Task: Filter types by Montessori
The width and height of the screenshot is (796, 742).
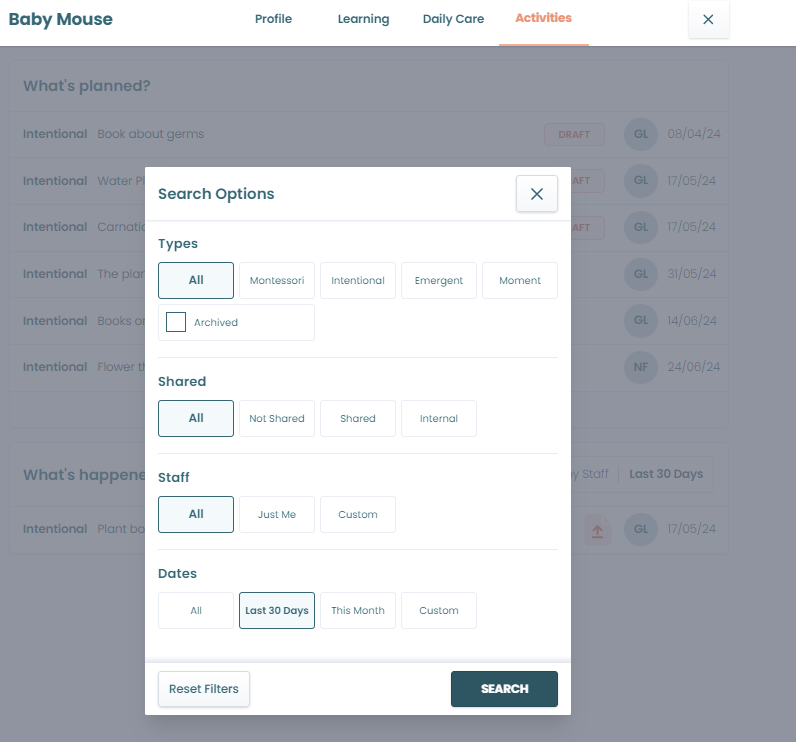Action: point(277,280)
